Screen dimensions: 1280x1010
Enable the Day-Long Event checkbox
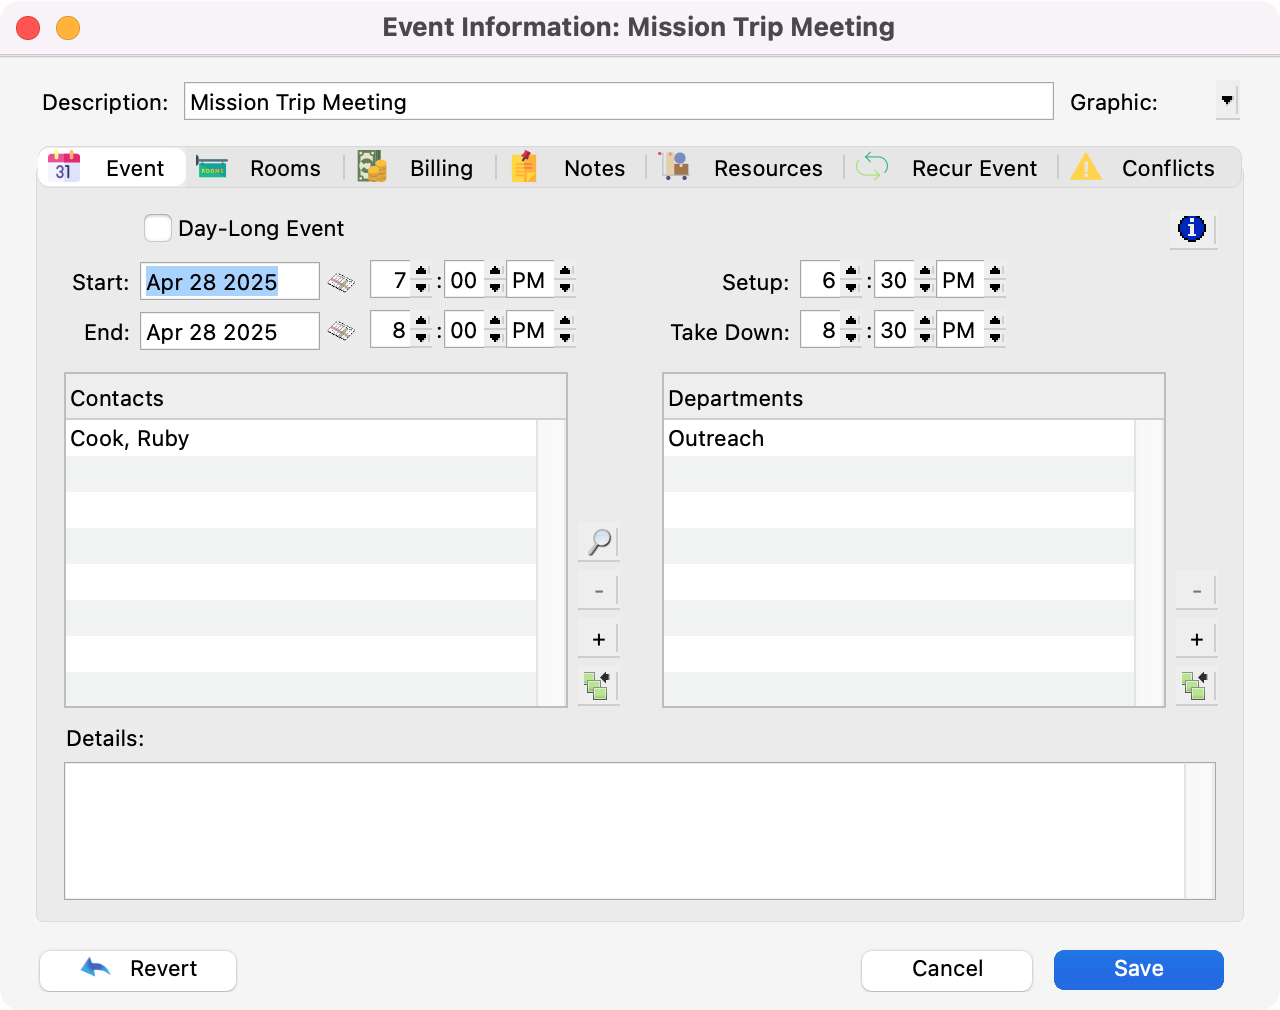pos(158,229)
